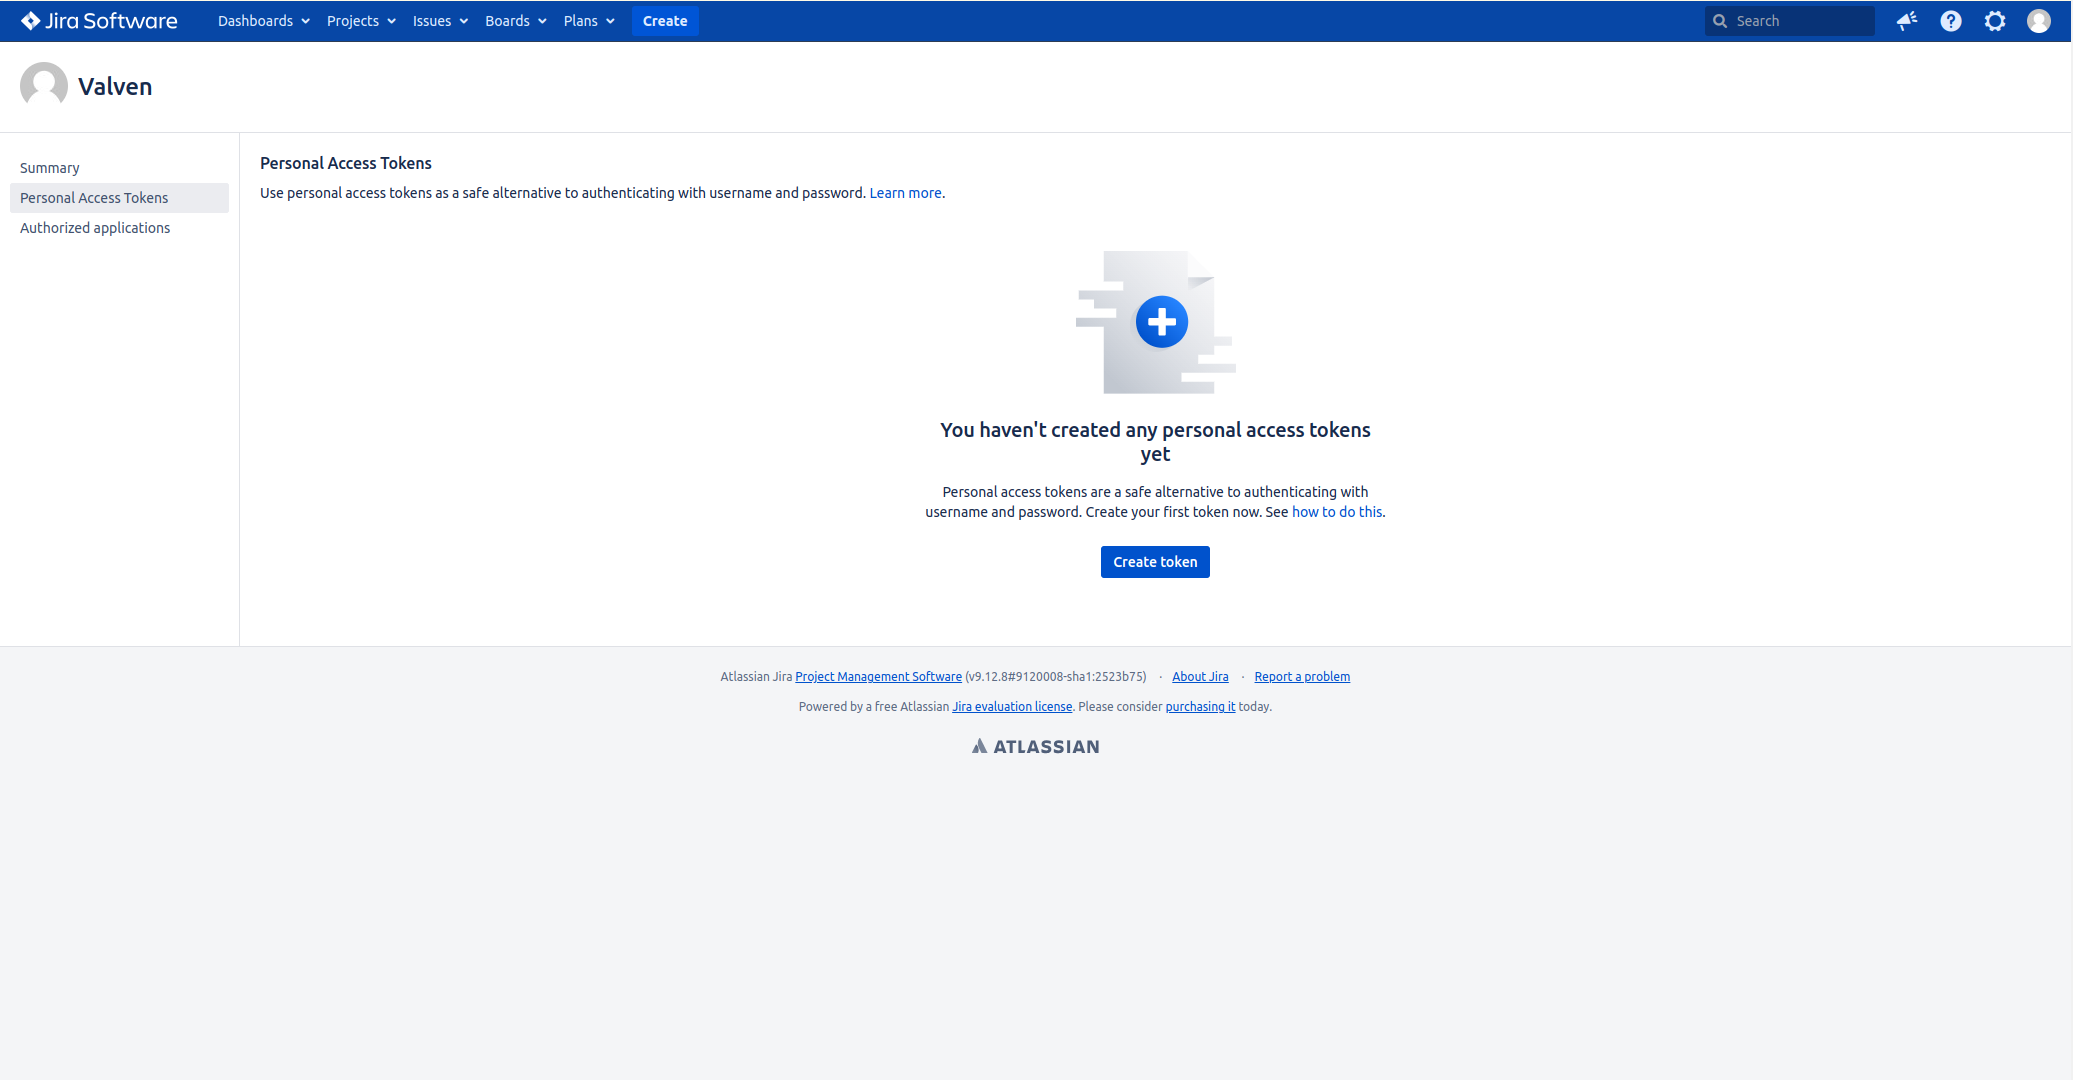Click the Valven username heading

(115, 87)
